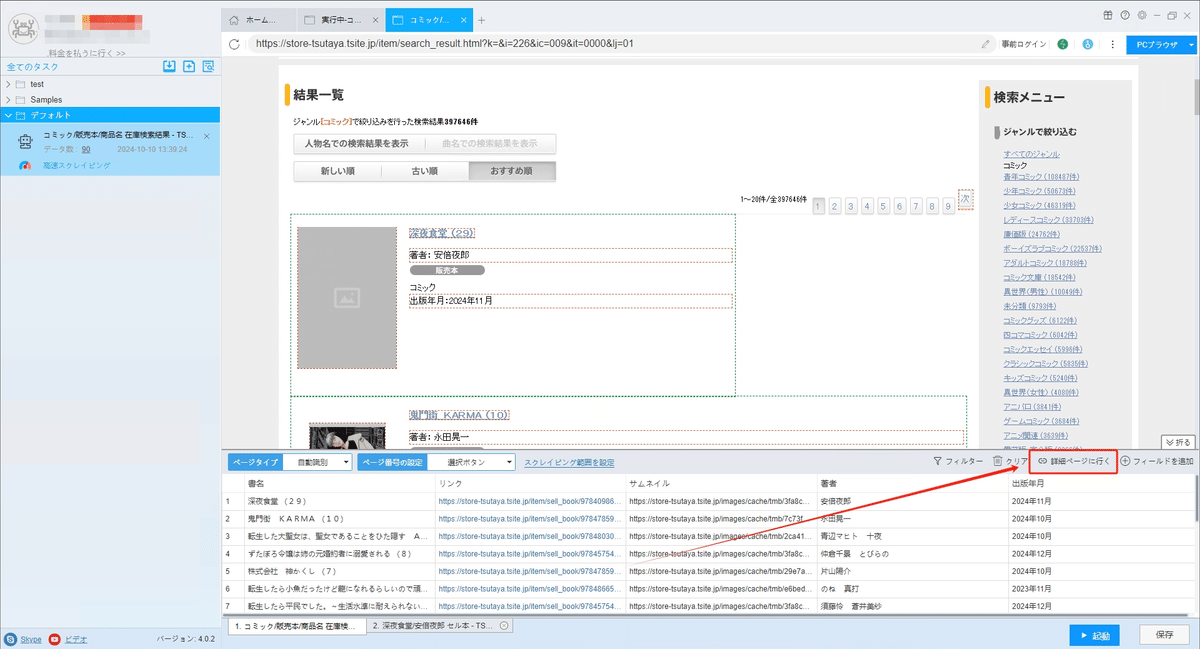Select bottom tab 2 深夜食堂/安倍夜郎
Screen dimensions: 1200x649
tap(441, 625)
